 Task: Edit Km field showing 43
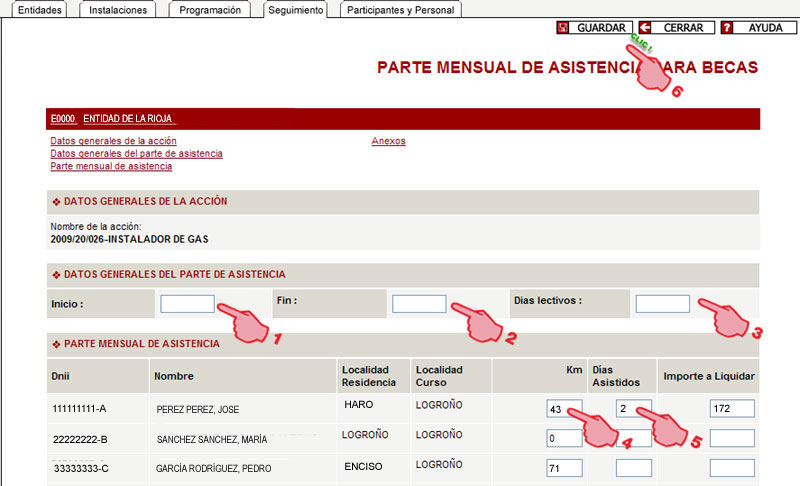click(x=564, y=409)
